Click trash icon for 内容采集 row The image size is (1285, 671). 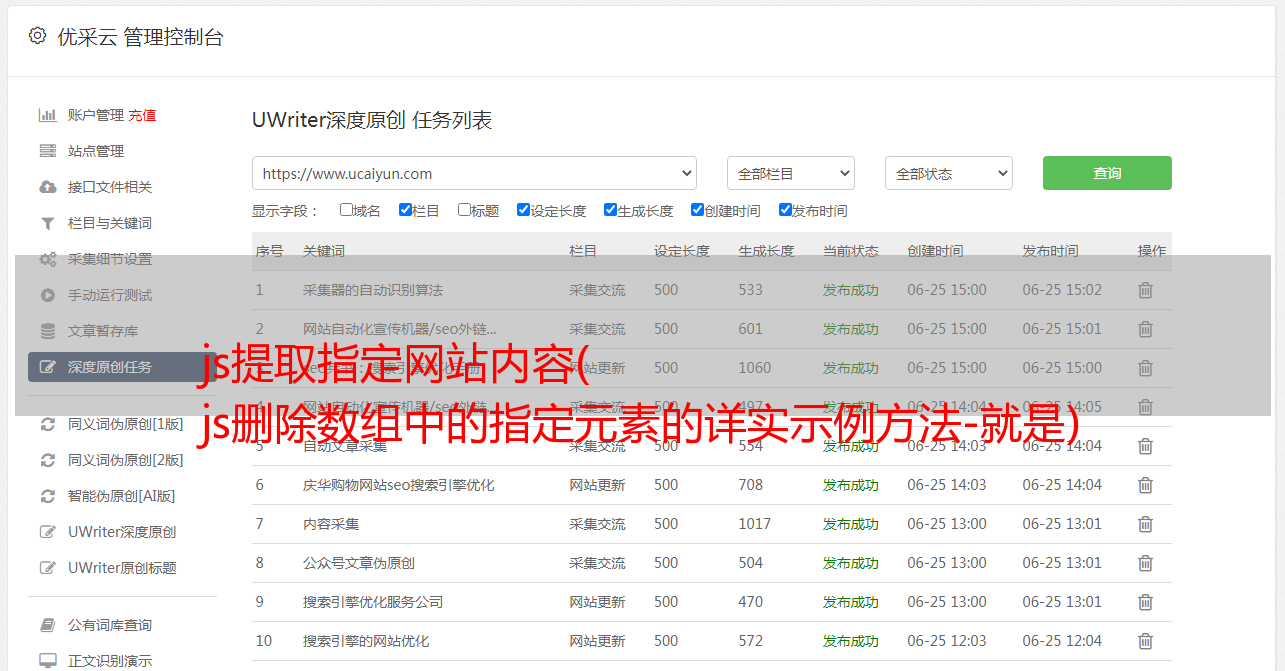1145,524
